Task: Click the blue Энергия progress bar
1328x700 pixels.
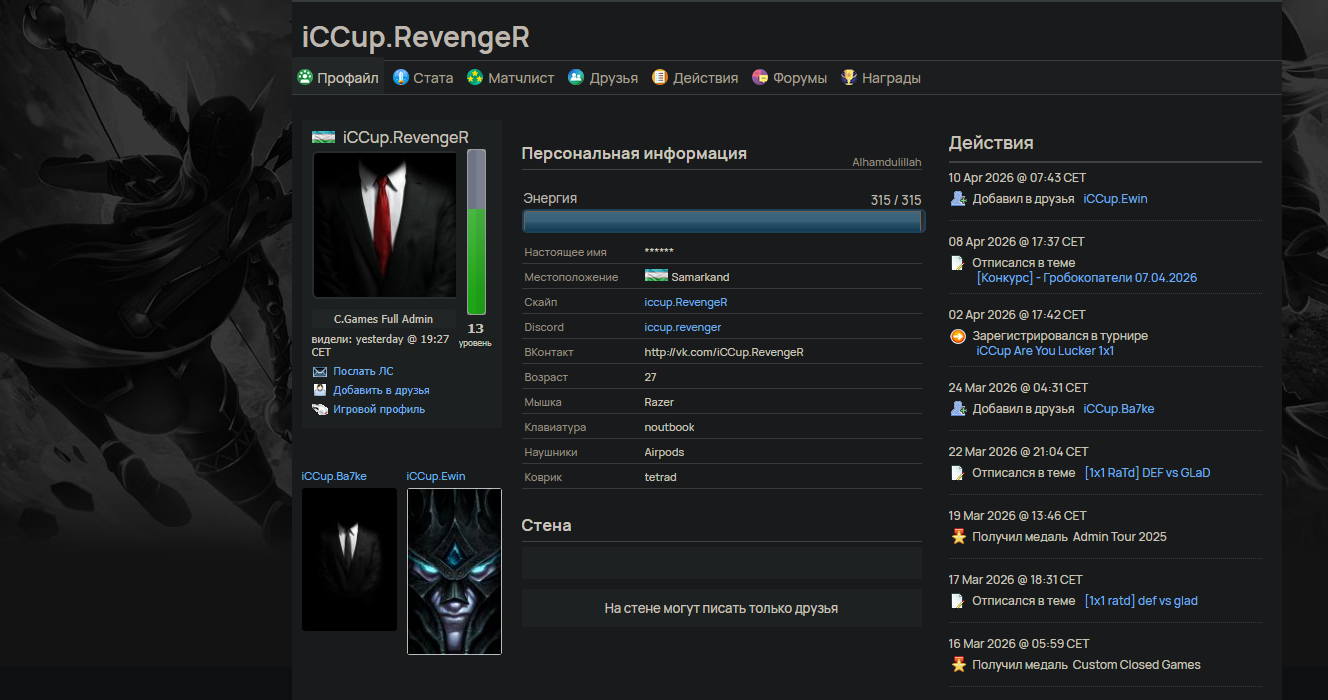Action: [723, 221]
